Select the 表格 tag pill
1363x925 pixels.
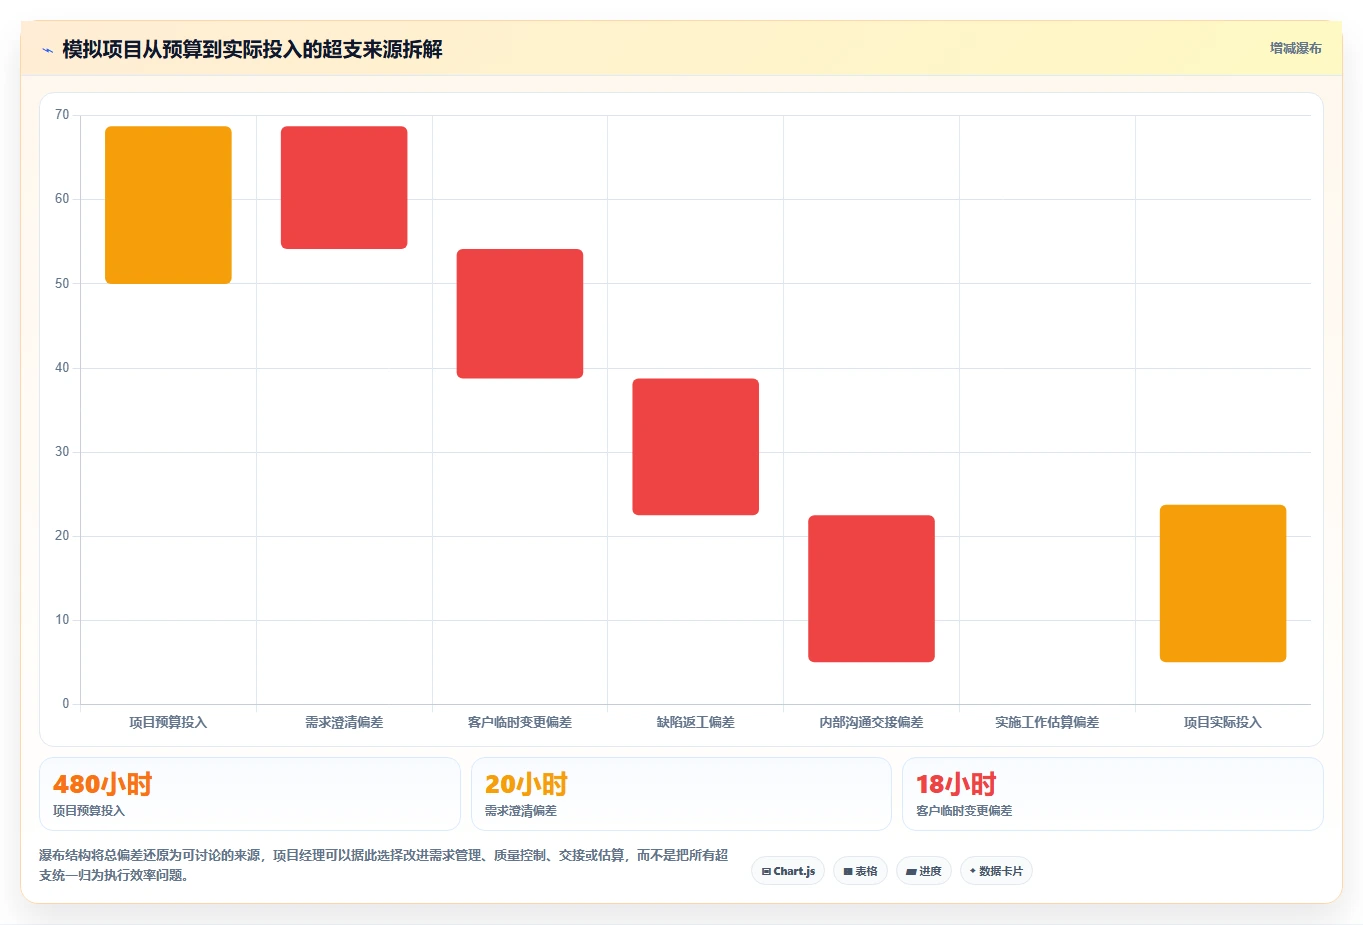coord(860,871)
